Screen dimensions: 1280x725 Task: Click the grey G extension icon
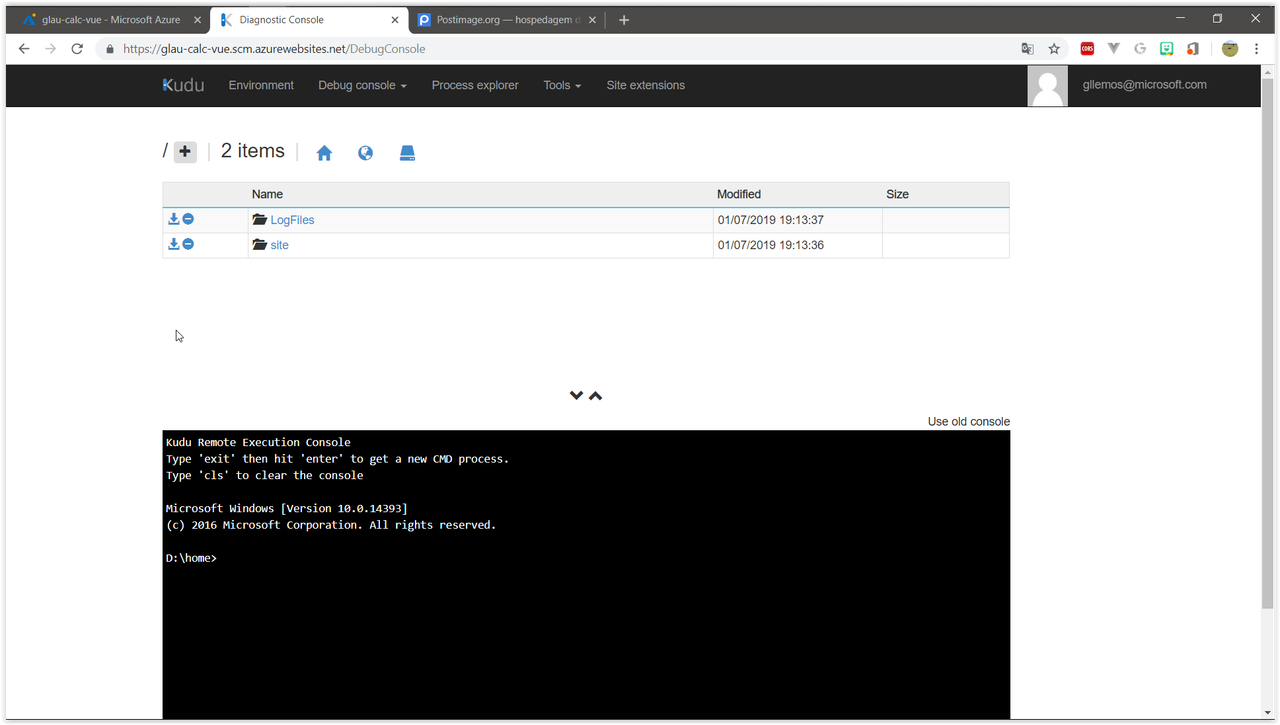(x=1140, y=49)
